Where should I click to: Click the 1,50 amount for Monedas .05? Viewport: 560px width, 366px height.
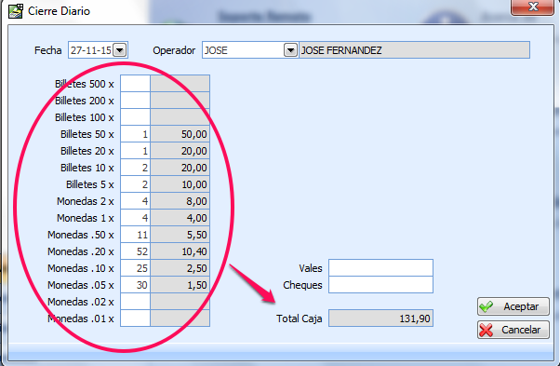(180, 285)
